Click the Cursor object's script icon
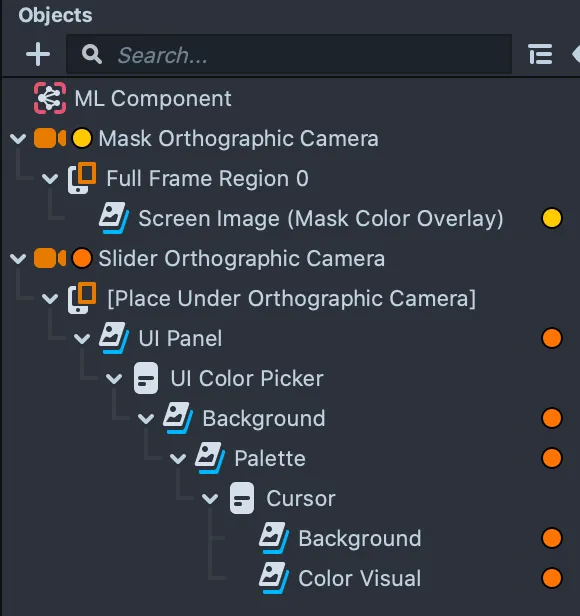 [x=242, y=499]
